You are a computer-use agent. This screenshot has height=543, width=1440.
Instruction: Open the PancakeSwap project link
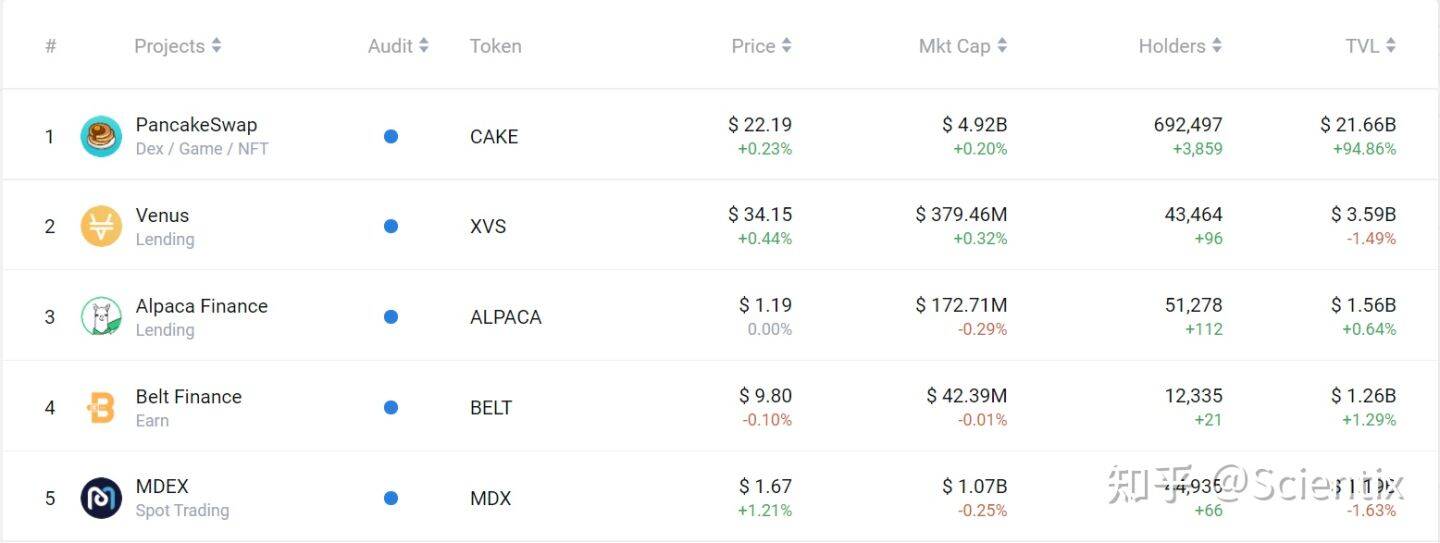tap(196, 125)
